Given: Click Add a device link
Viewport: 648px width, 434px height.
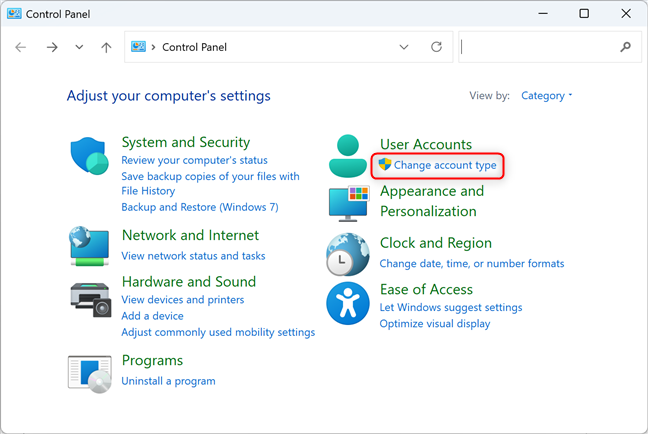Looking at the screenshot, I should point(152,316).
